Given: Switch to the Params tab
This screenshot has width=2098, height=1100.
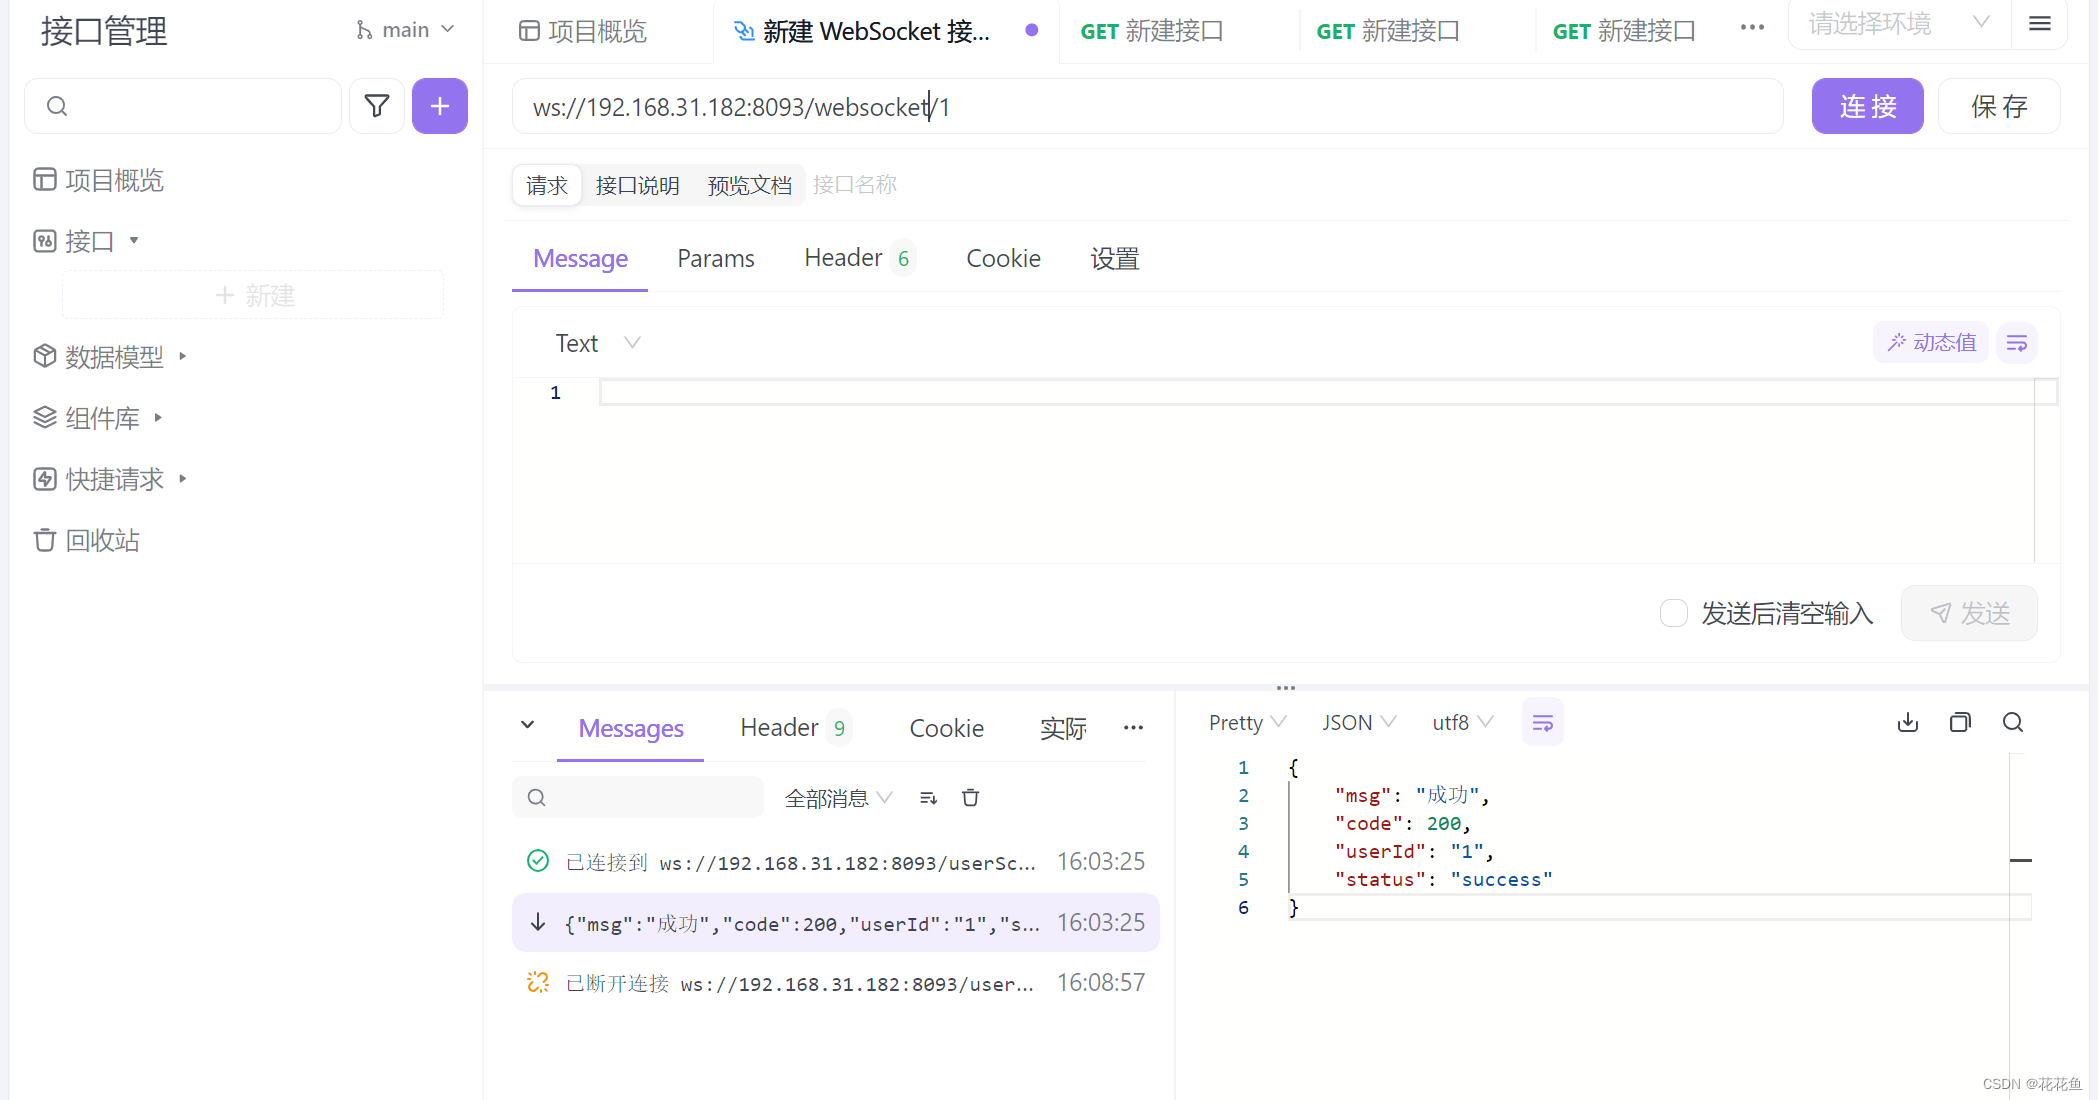Looking at the screenshot, I should 715,259.
